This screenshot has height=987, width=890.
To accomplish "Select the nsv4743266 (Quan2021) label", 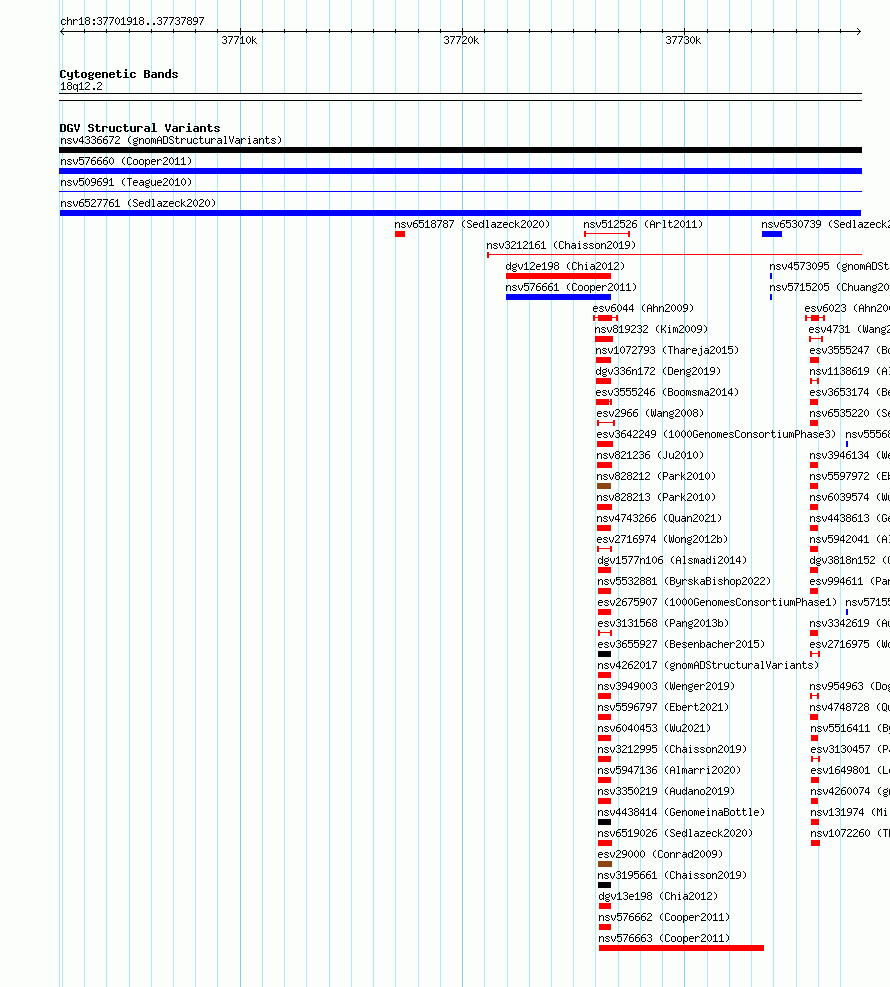I will pos(660,518).
